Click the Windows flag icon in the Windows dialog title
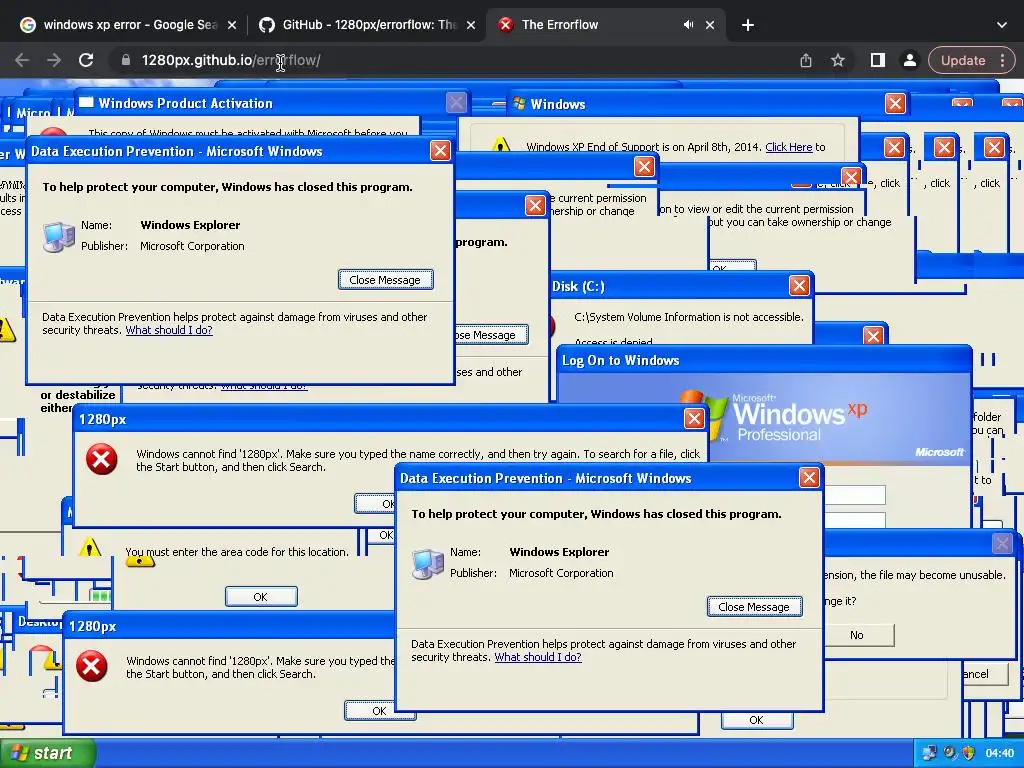Viewport: 1024px width, 768px height. (x=520, y=104)
